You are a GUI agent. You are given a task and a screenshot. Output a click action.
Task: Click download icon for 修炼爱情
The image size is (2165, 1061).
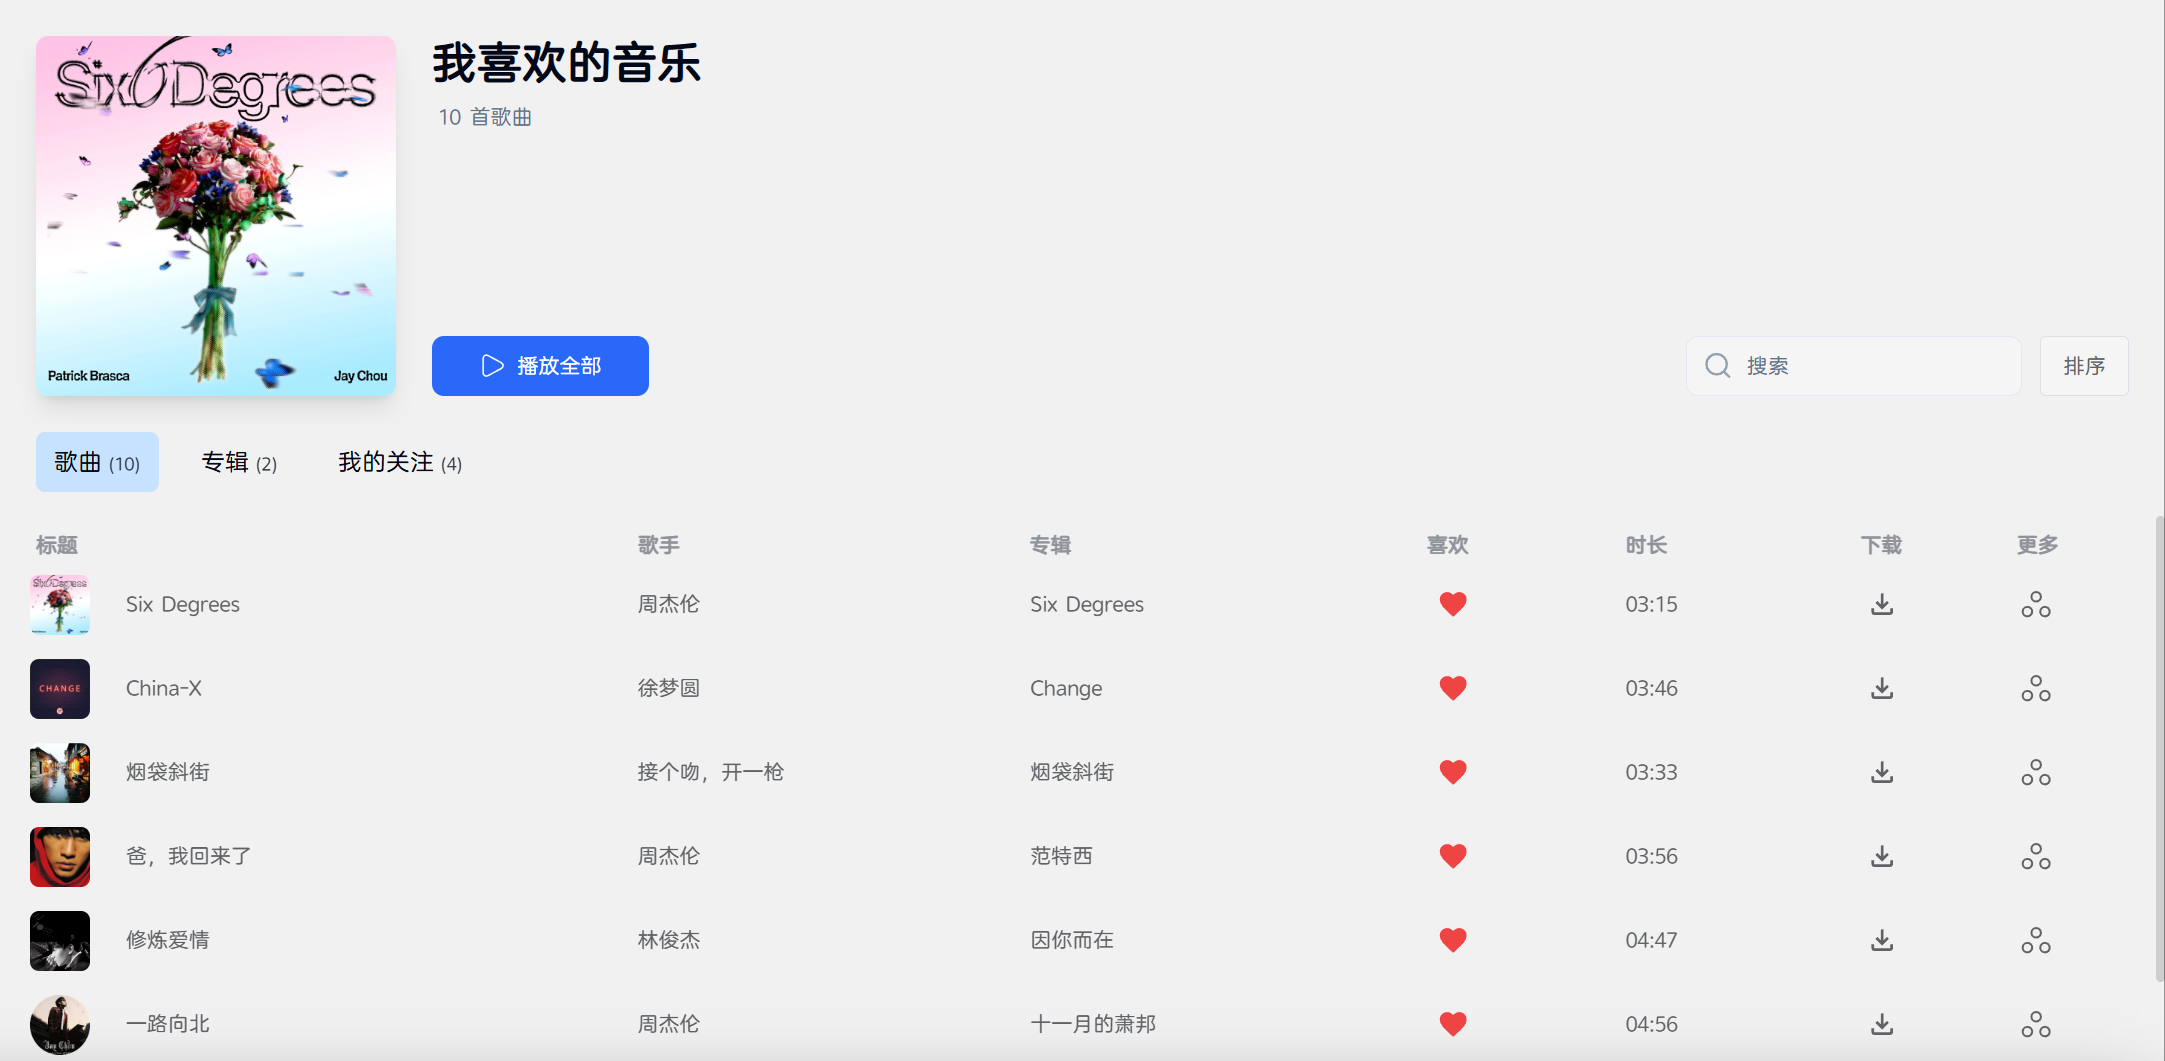1881,940
